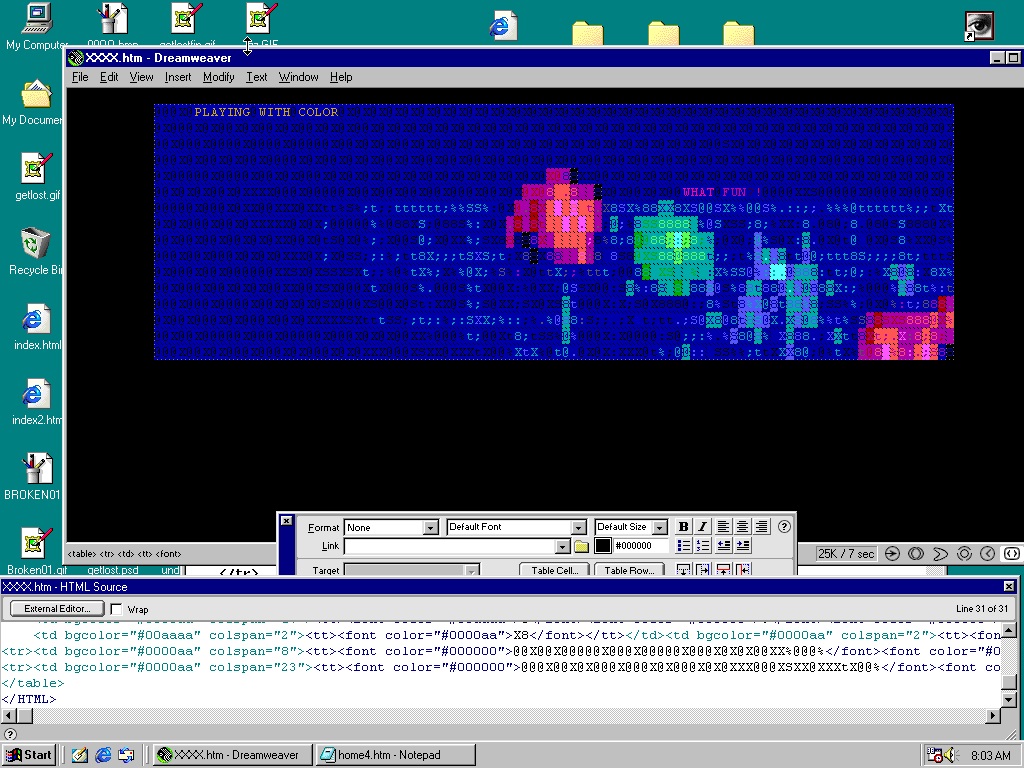The width and height of the screenshot is (1024, 768).
Task: Open the File menu
Action: pyautogui.click(x=80, y=77)
